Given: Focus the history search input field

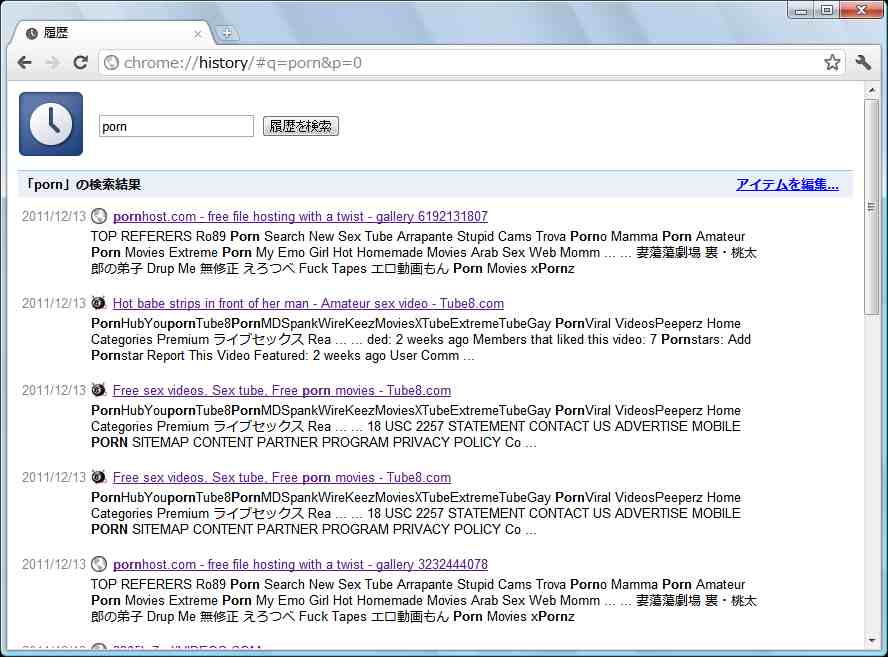Looking at the screenshot, I should point(176,126).
